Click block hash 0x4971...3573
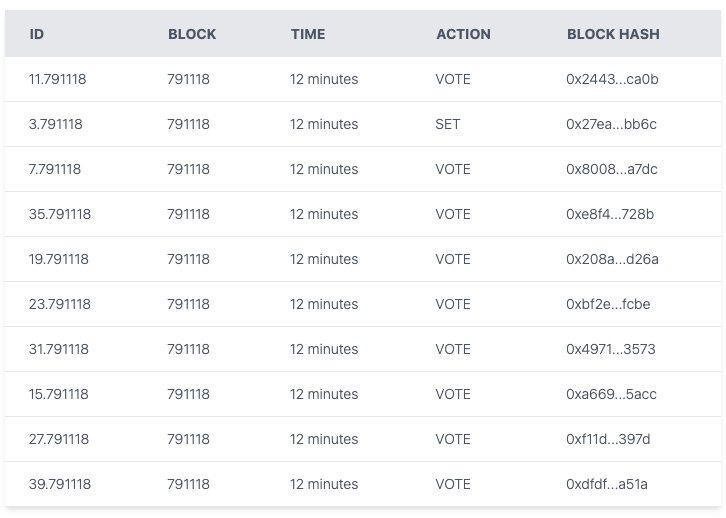 point(611,349)
